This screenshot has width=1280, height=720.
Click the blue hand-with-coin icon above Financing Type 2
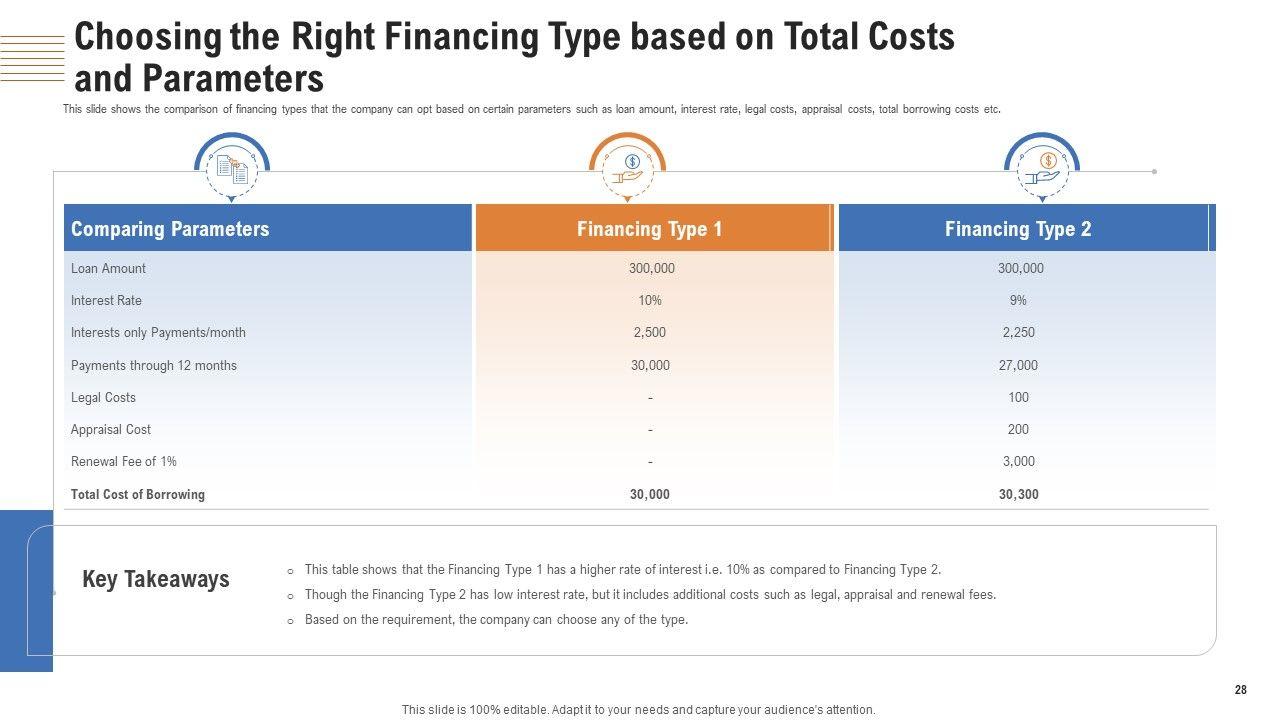(x=1041, y=170)
